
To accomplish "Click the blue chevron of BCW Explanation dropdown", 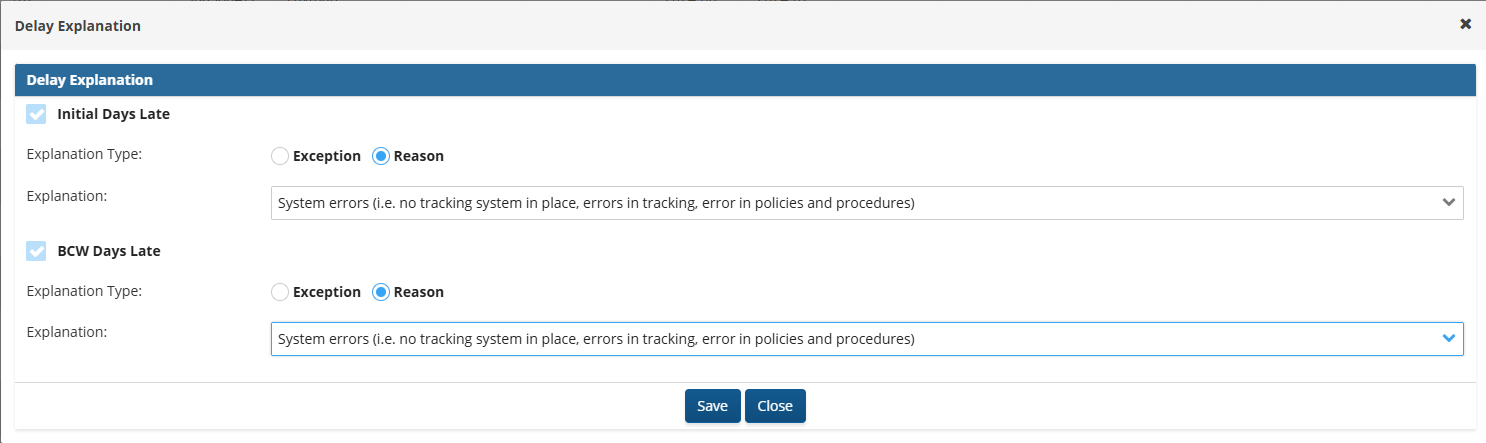I will [x=1448, y=339].
